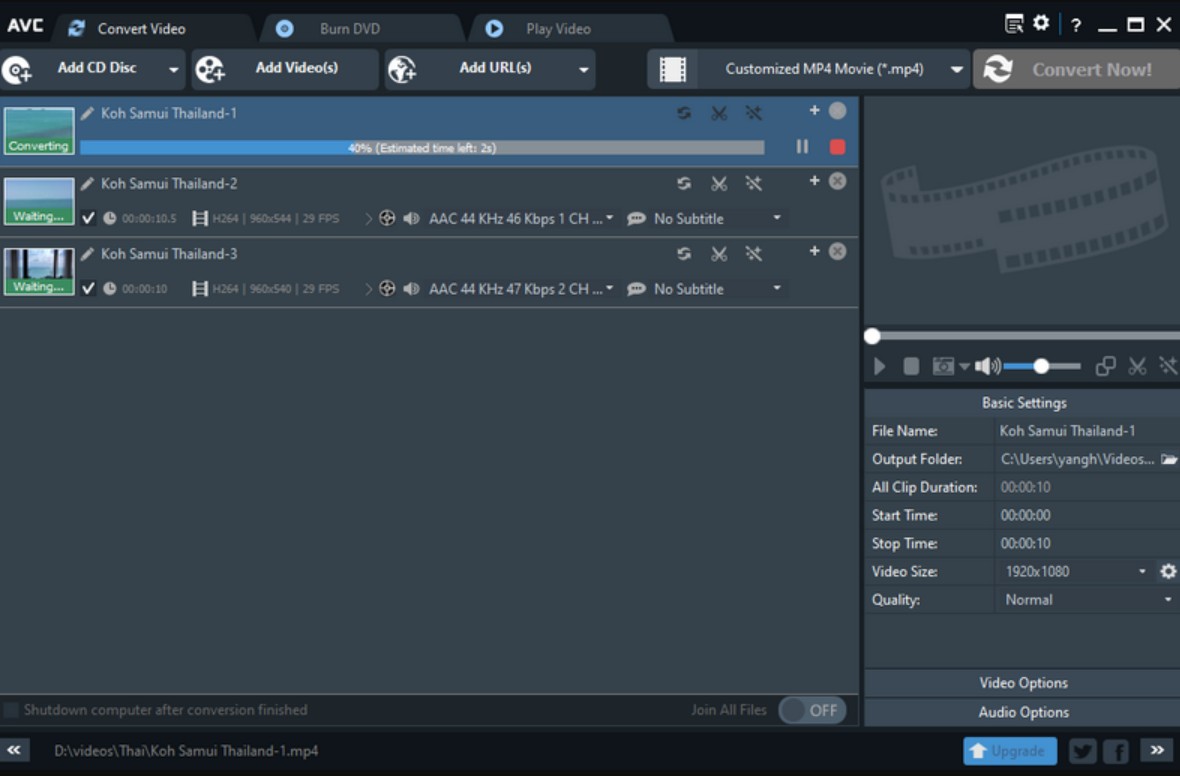1180x776 pixels.
Task: Stop the preview playback
Action: click(911, 367)
